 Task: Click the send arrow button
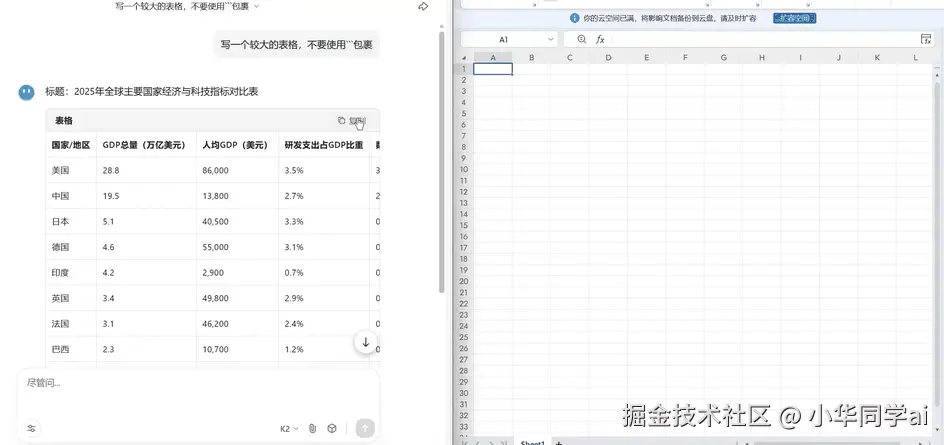pos(365,429)
